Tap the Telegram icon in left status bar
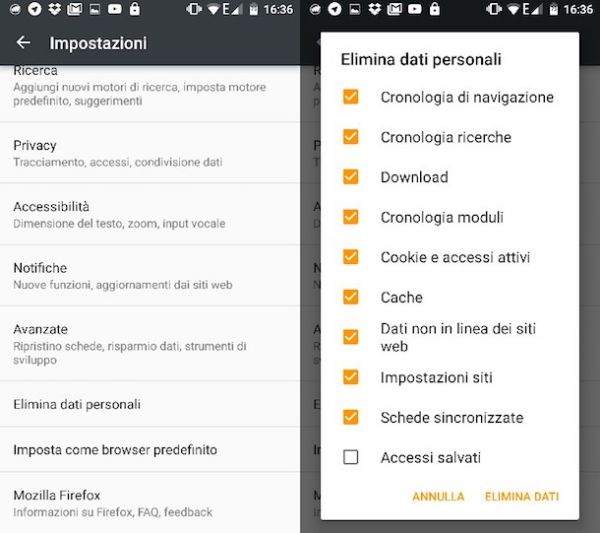Viewport: 600px width, 533px height. 34,9
